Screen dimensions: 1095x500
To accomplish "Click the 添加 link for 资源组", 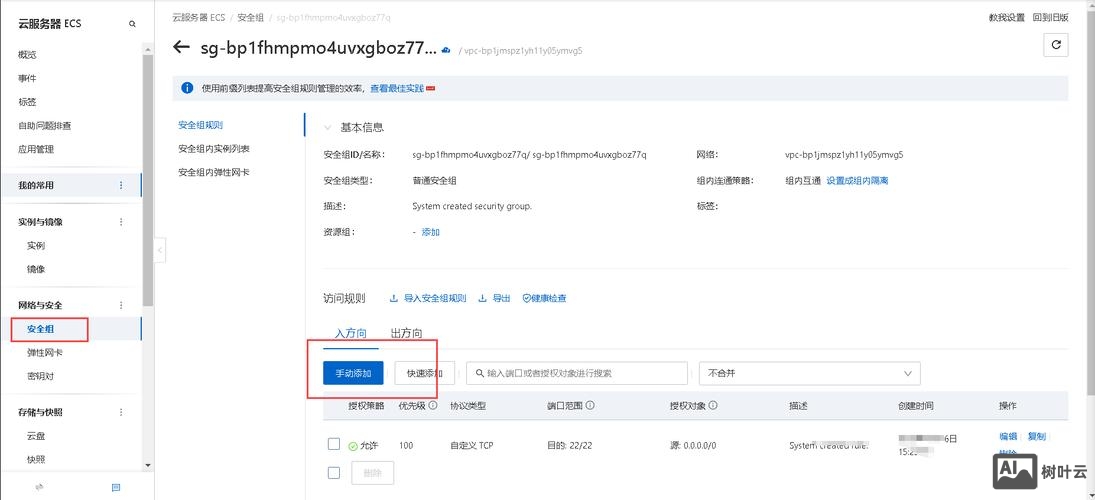I will (430, 232).
